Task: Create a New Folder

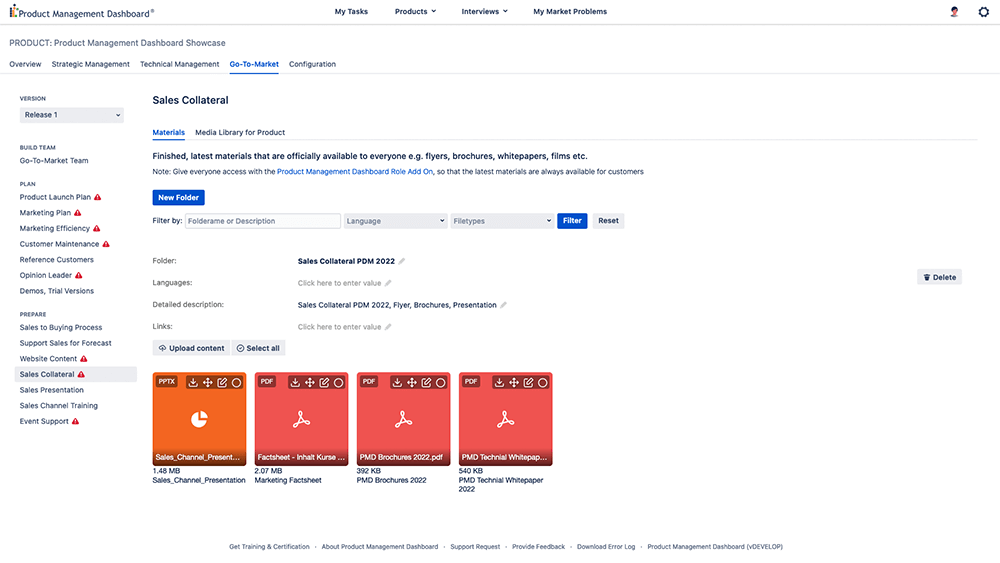Action: tap(179, 198)
